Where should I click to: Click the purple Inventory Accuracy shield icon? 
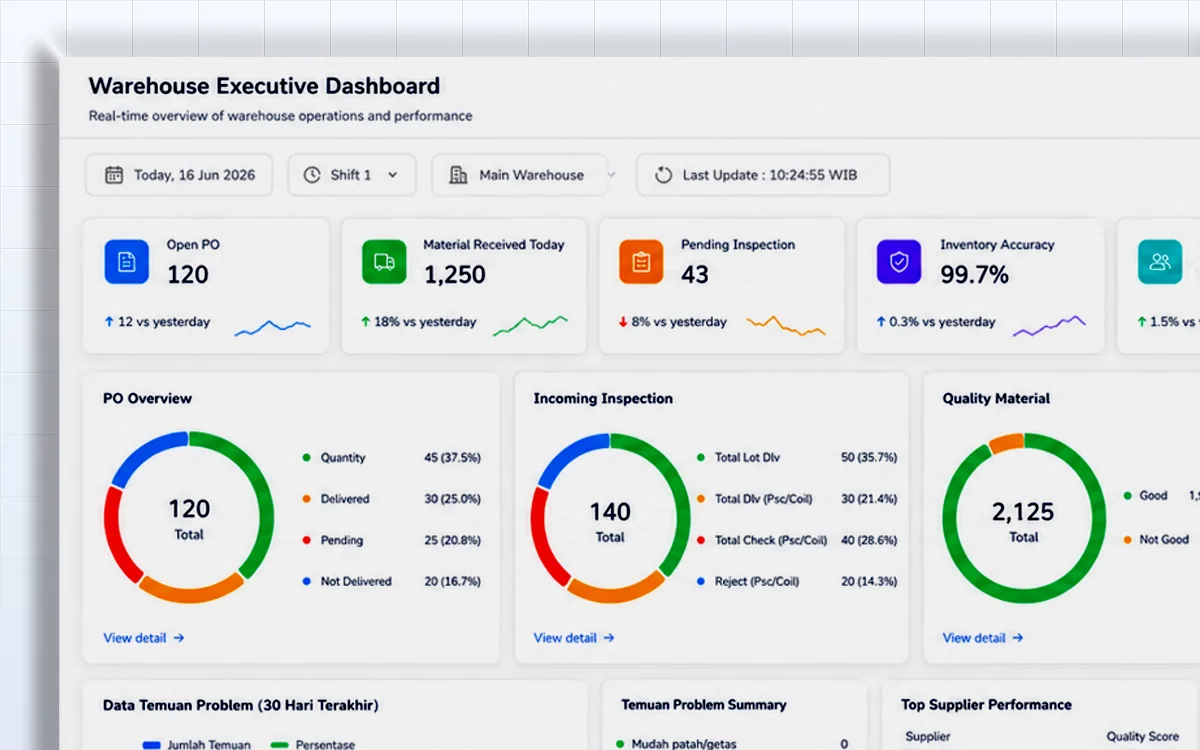tap(899, 262)
